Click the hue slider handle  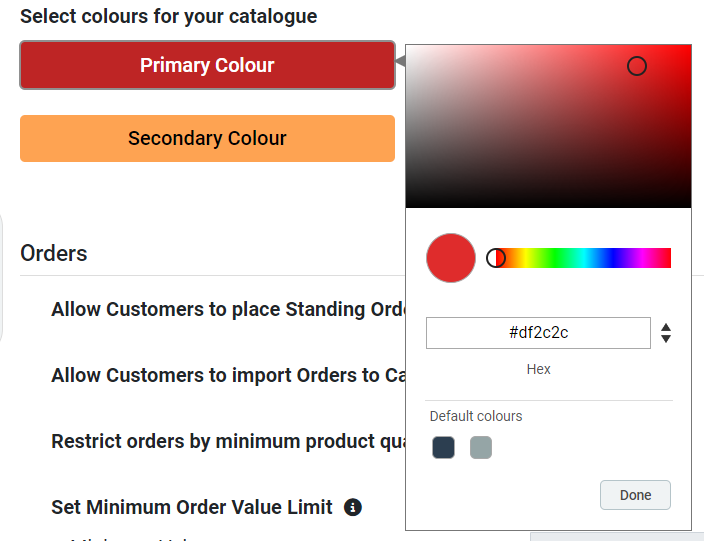pyautogui.click(x=496, y=258)
